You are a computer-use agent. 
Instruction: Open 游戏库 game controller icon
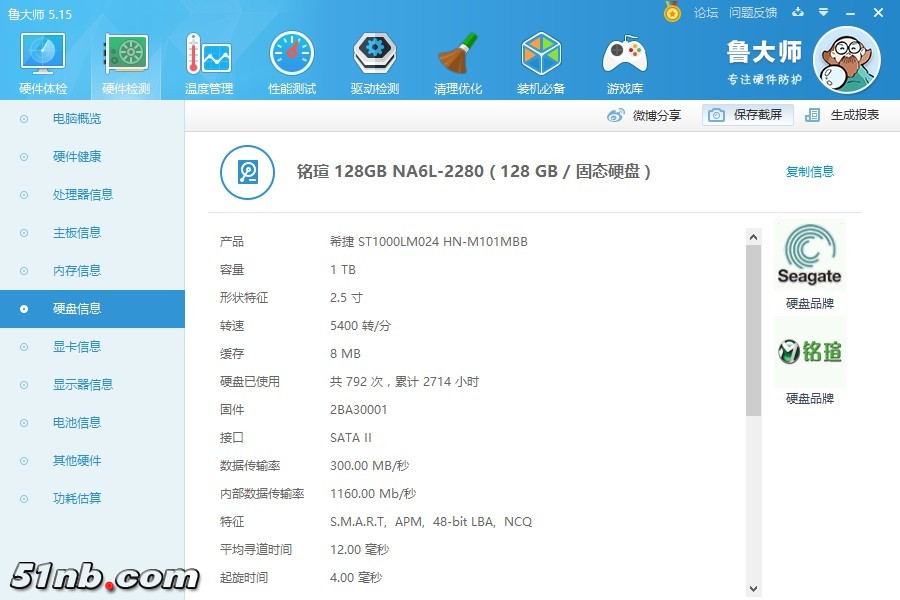point(624,62)
